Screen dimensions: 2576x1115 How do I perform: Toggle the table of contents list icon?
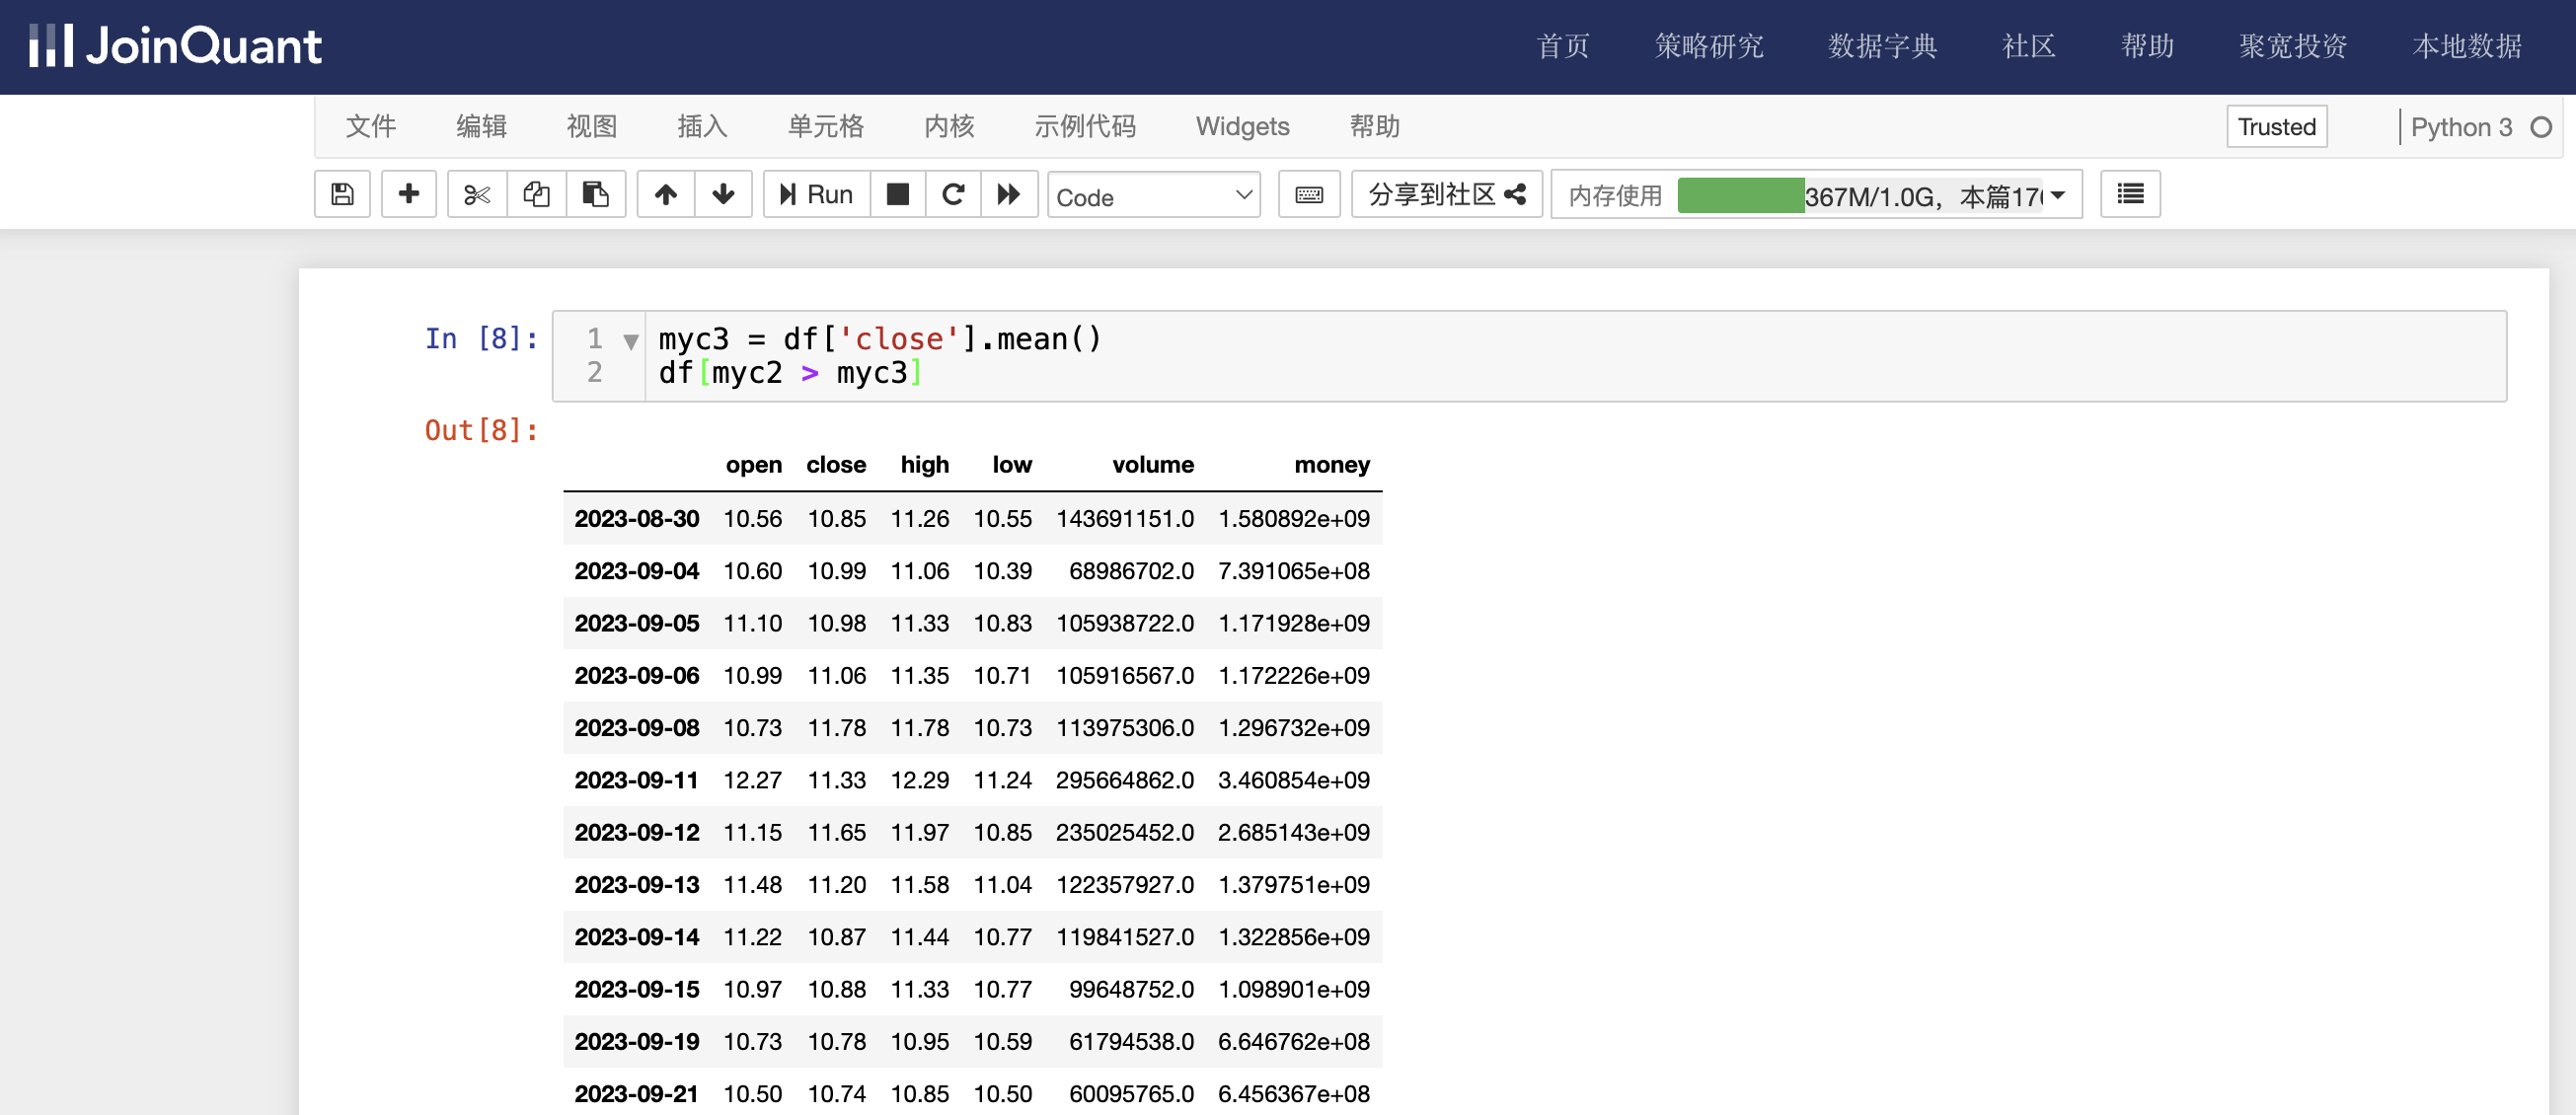click(2130, 194)
